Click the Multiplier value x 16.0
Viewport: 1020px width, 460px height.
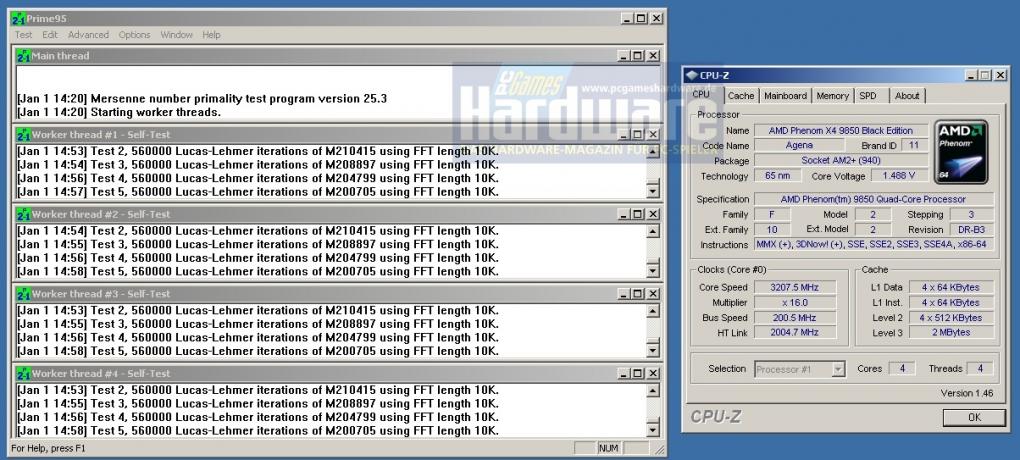(794, 303)
